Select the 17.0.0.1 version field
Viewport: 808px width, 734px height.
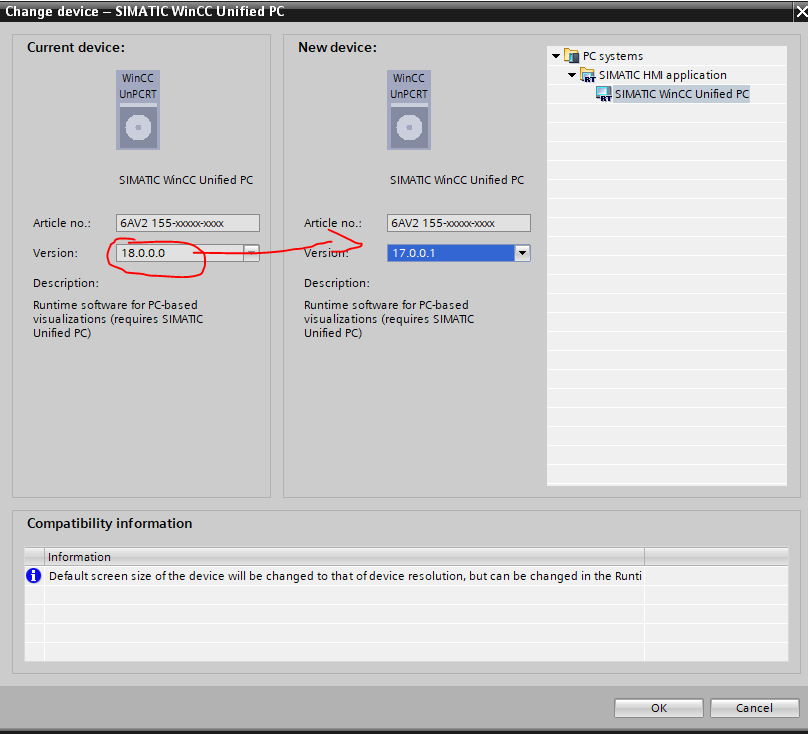[451, 253]
